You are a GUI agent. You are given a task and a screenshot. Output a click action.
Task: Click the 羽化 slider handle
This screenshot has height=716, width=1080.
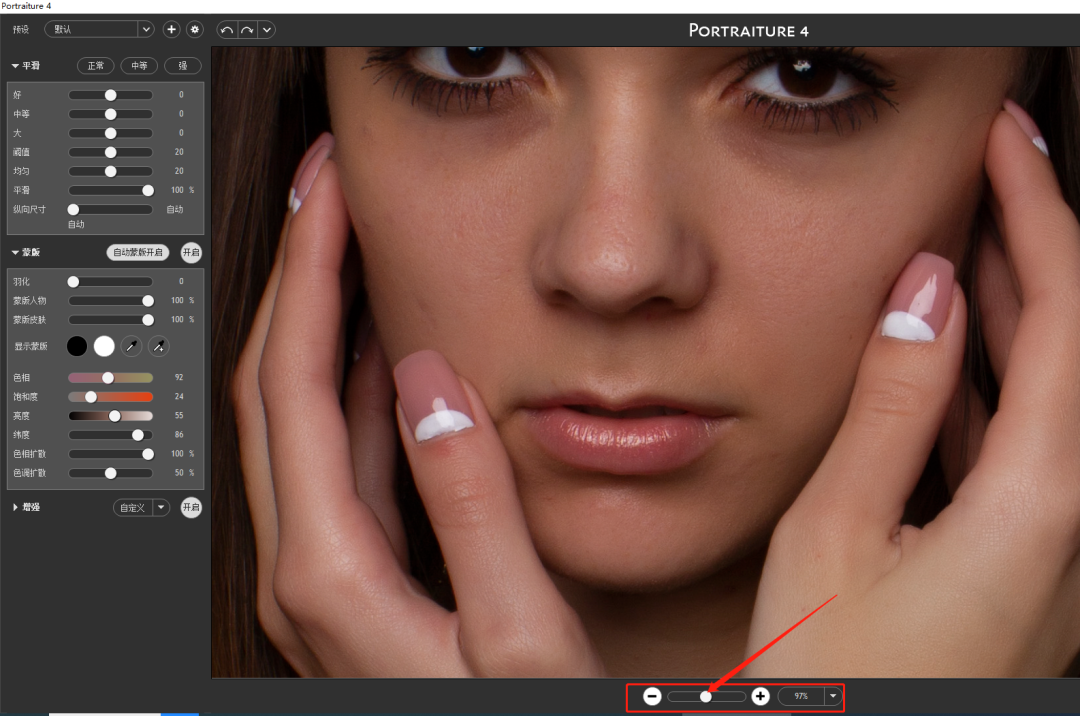coord(73,282)
